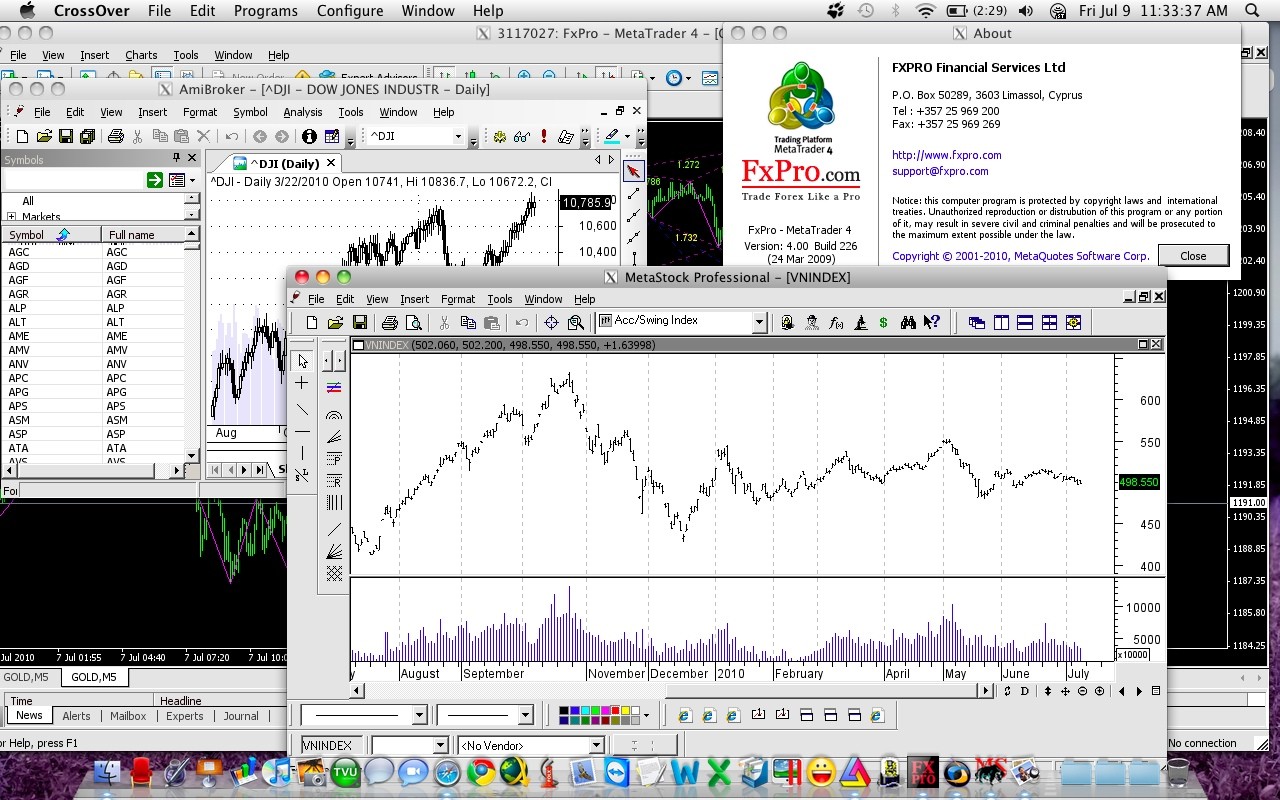This screenshot has height=800, width=1280.
Task: Select the fan lines tool in MetaStock palette
Action: 334,437
